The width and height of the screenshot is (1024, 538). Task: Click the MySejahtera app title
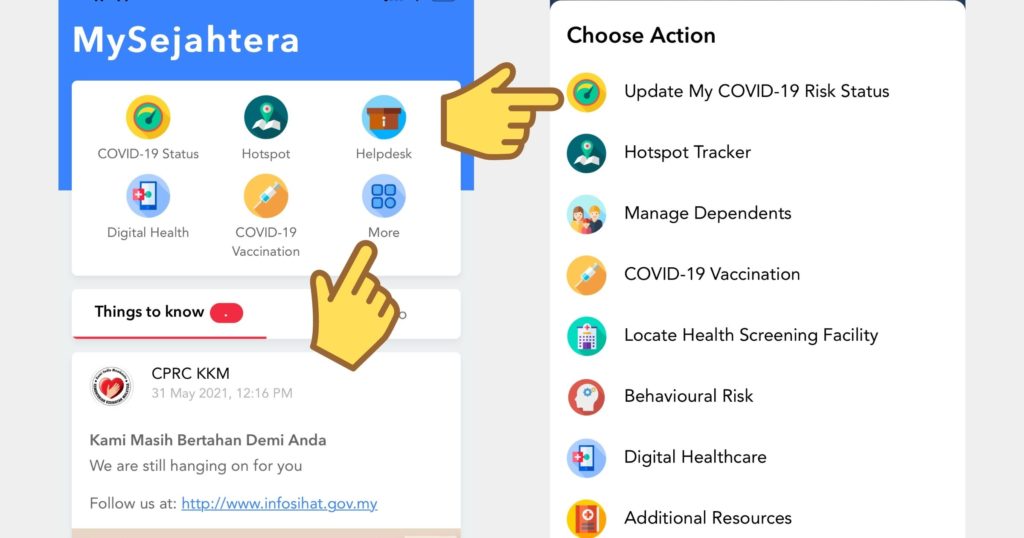pos(186,40)
